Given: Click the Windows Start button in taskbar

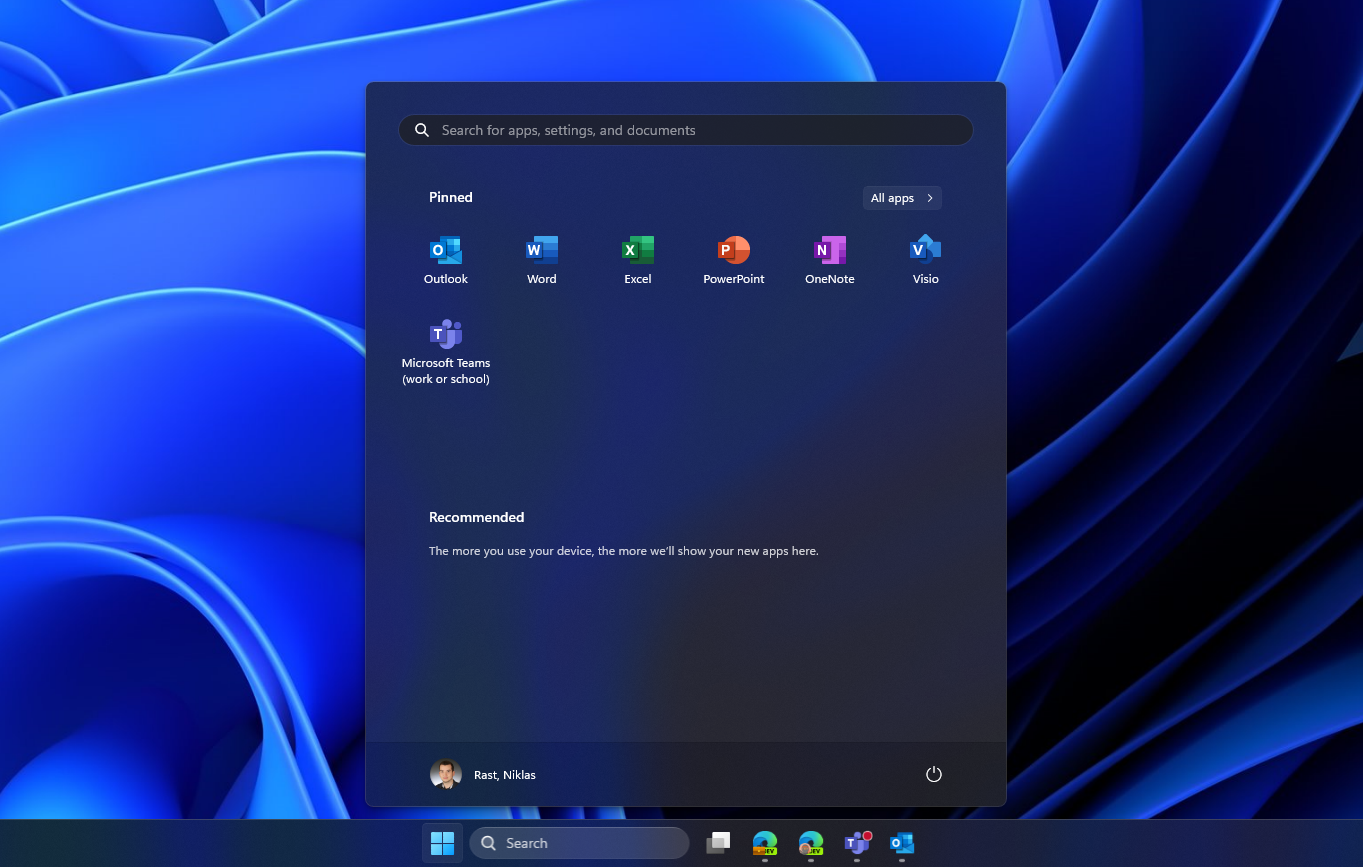Looking at the screenshot, I should coord(442,843).
